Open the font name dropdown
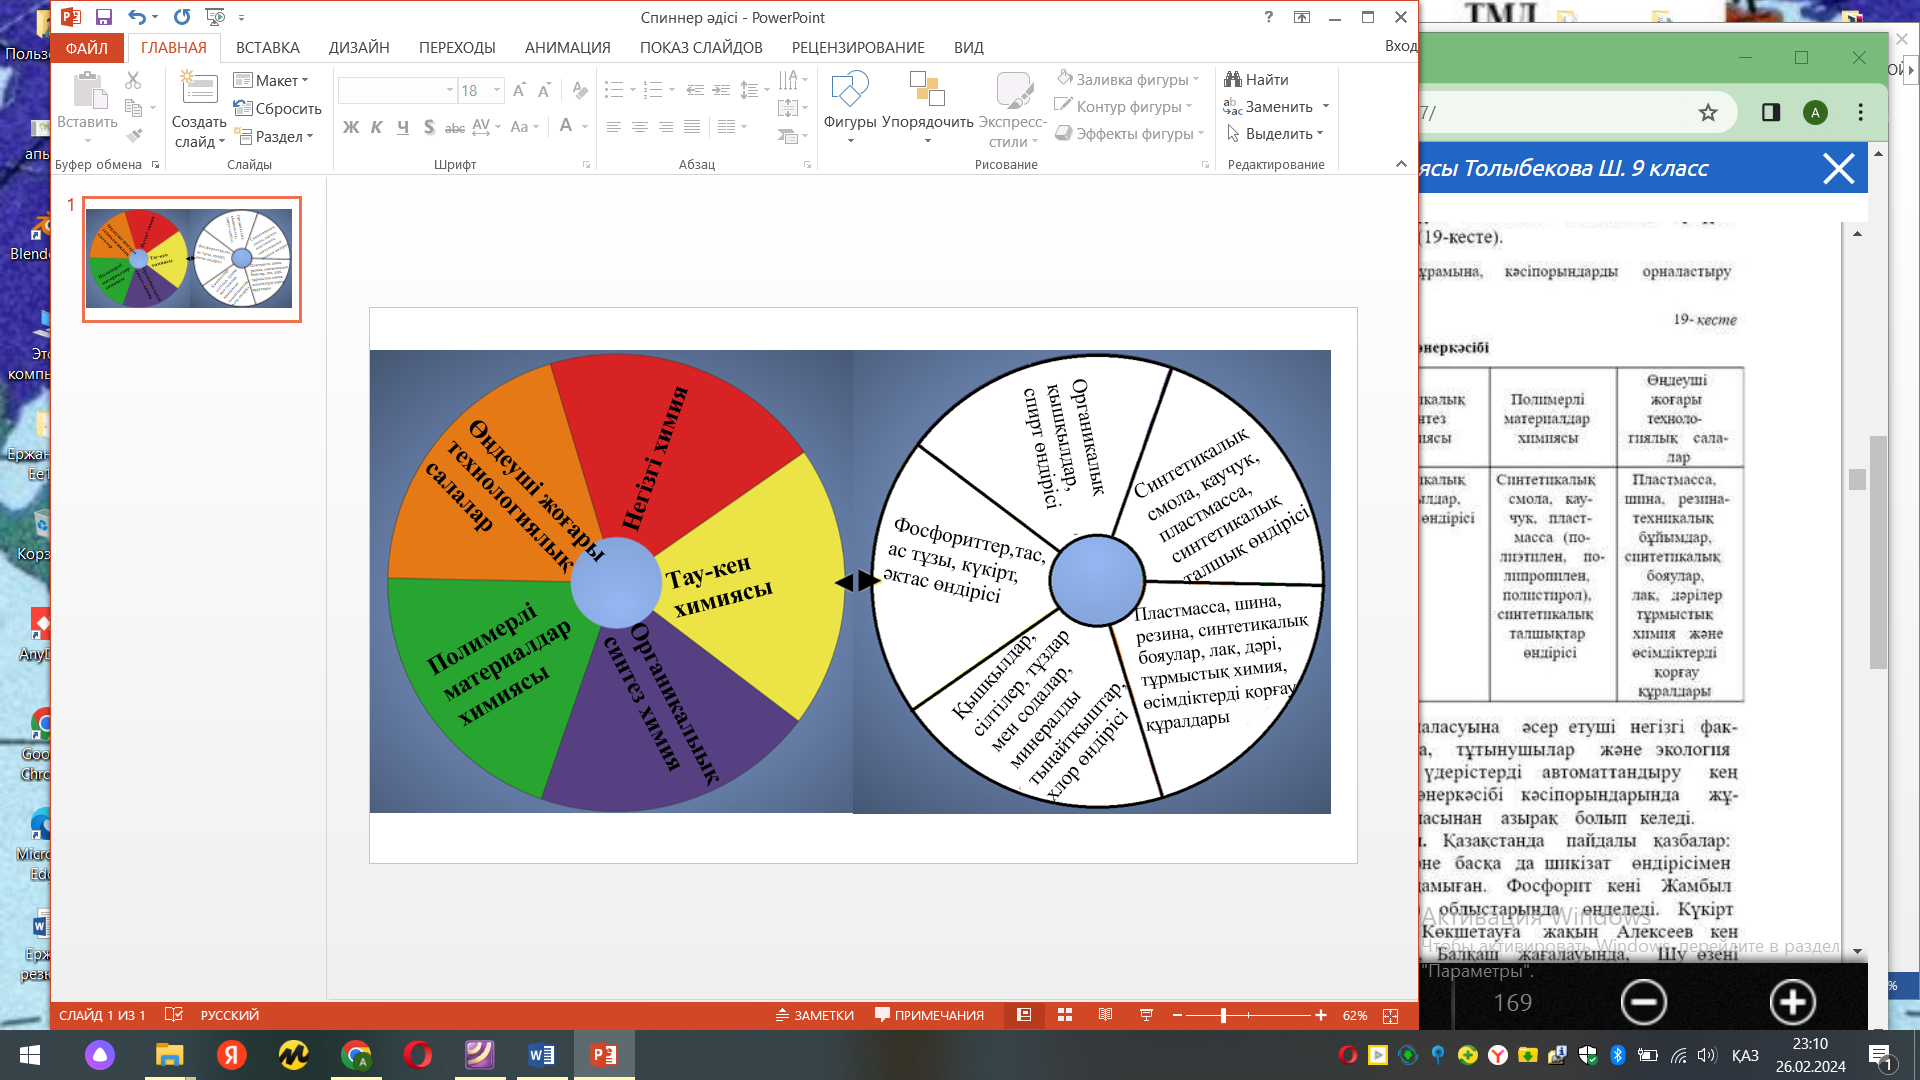1920x1080 pixels. (449, 90)
